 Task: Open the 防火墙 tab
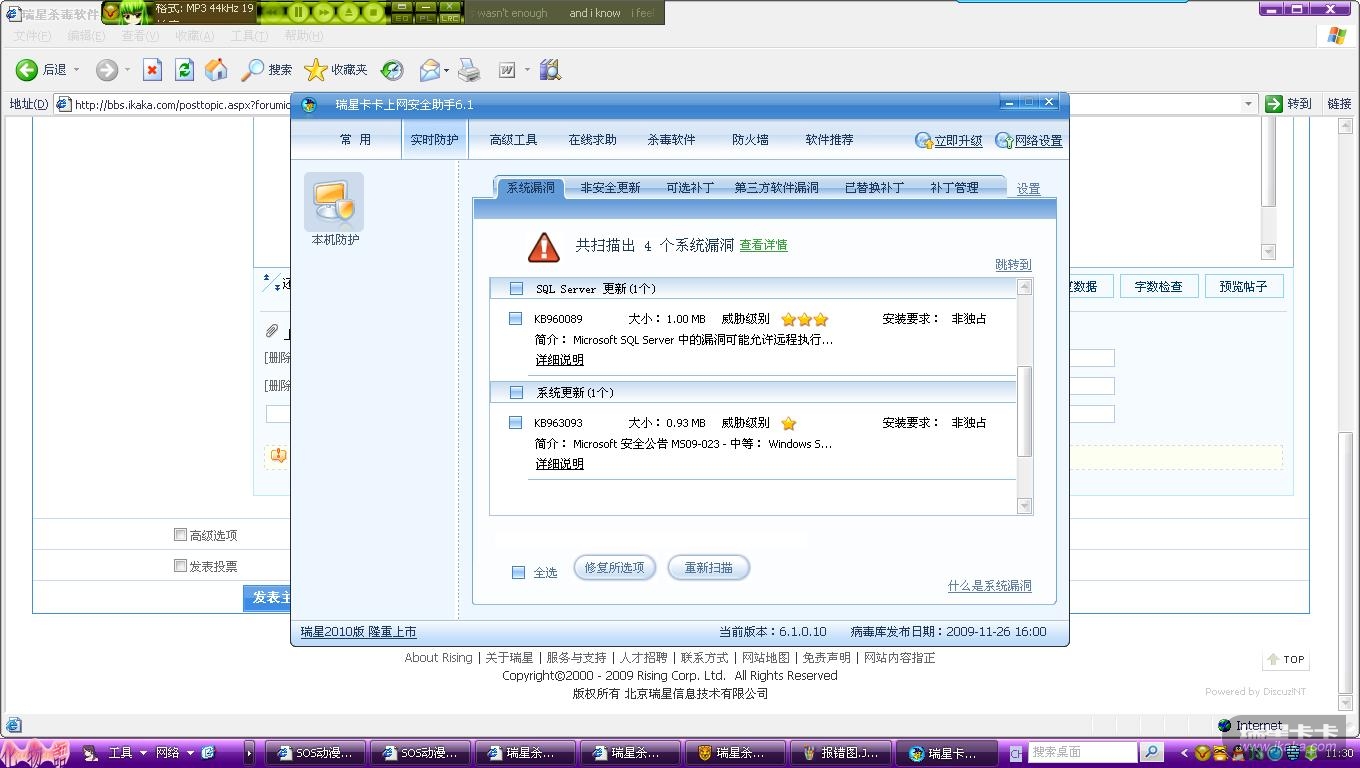click(750, 140)
